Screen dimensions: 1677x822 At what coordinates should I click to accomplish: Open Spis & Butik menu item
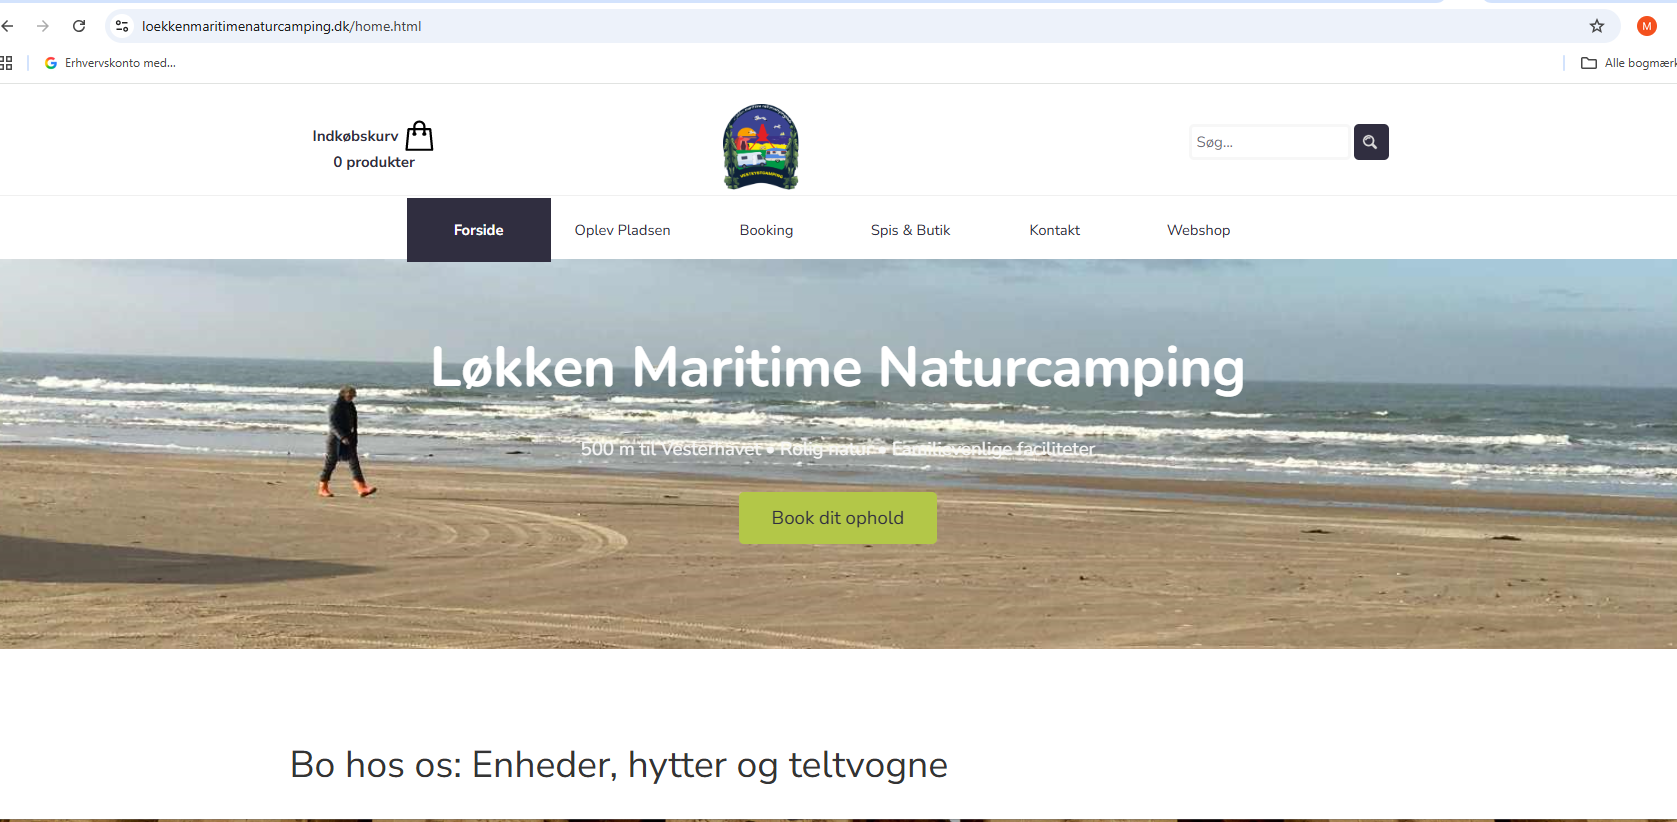pyautogui.click(x=910, y=230)
